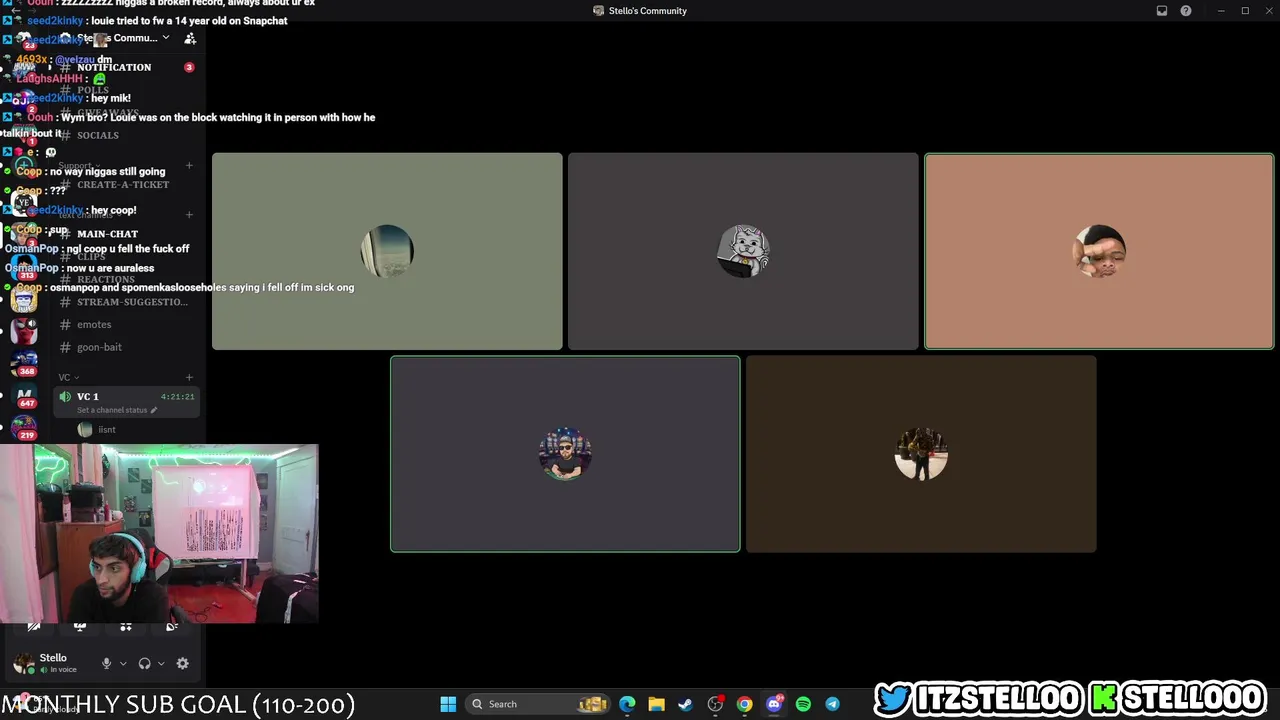Collapse the Support category
The height and width of the screenshot is (720, 1280).
79,166
